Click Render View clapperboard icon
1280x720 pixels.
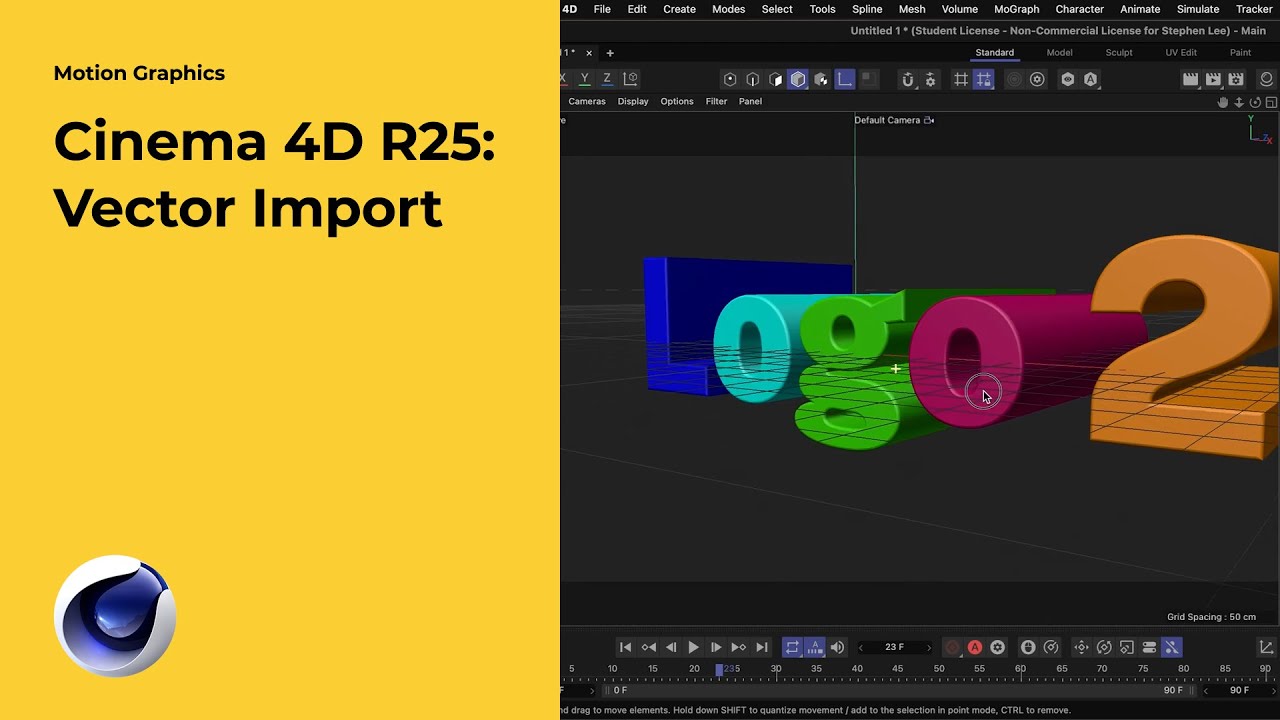1190,79
